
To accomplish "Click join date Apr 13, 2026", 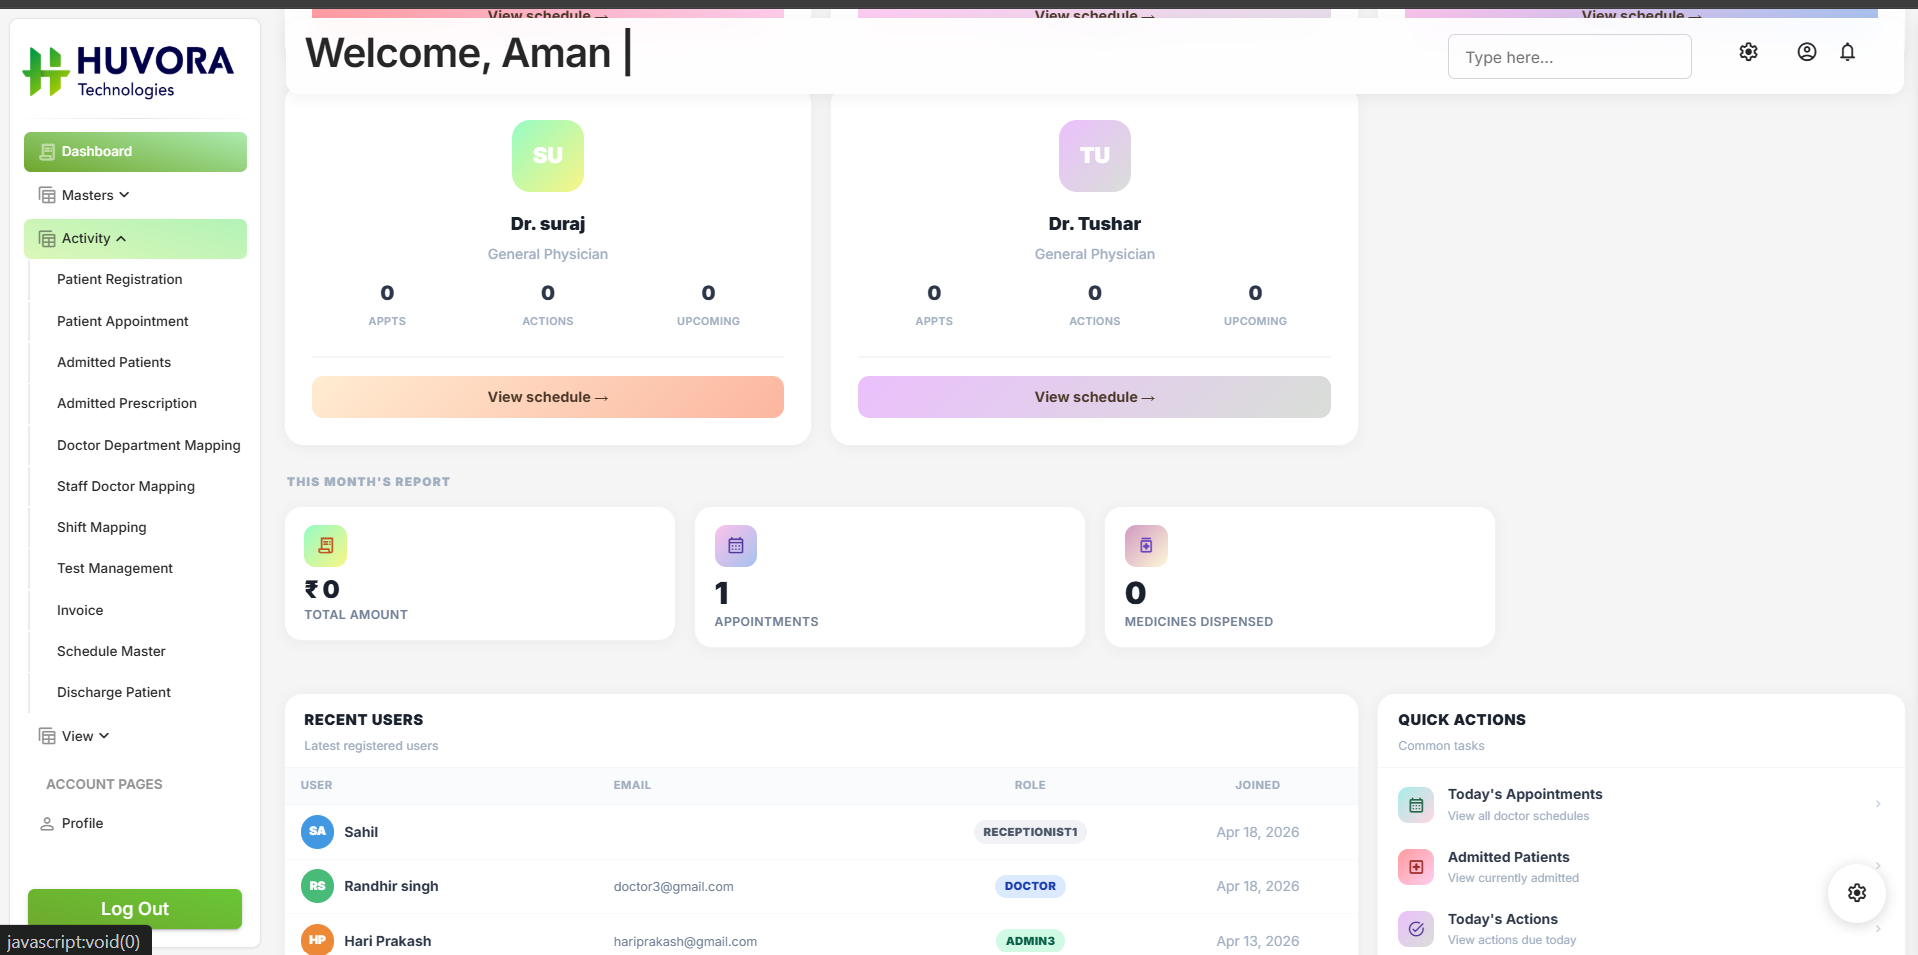I will (1258, 941).
